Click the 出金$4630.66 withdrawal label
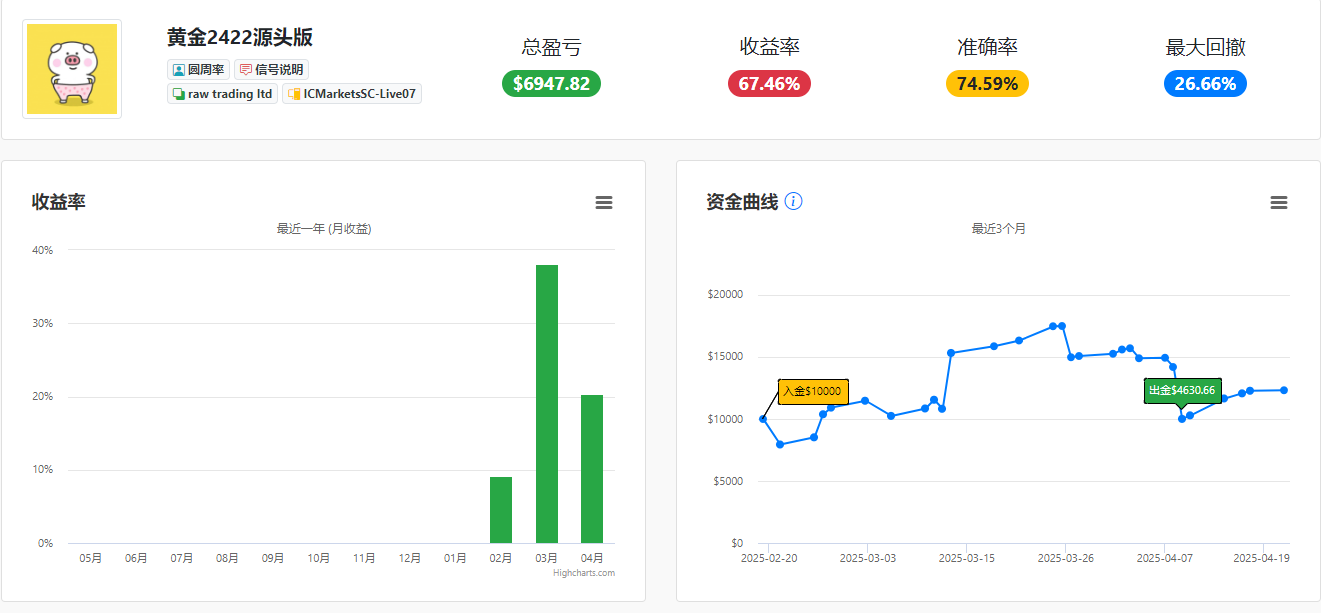Image resolution: width=1321 pixels, height=613 pixels. pyautogui.click(x=1182, y=391)
